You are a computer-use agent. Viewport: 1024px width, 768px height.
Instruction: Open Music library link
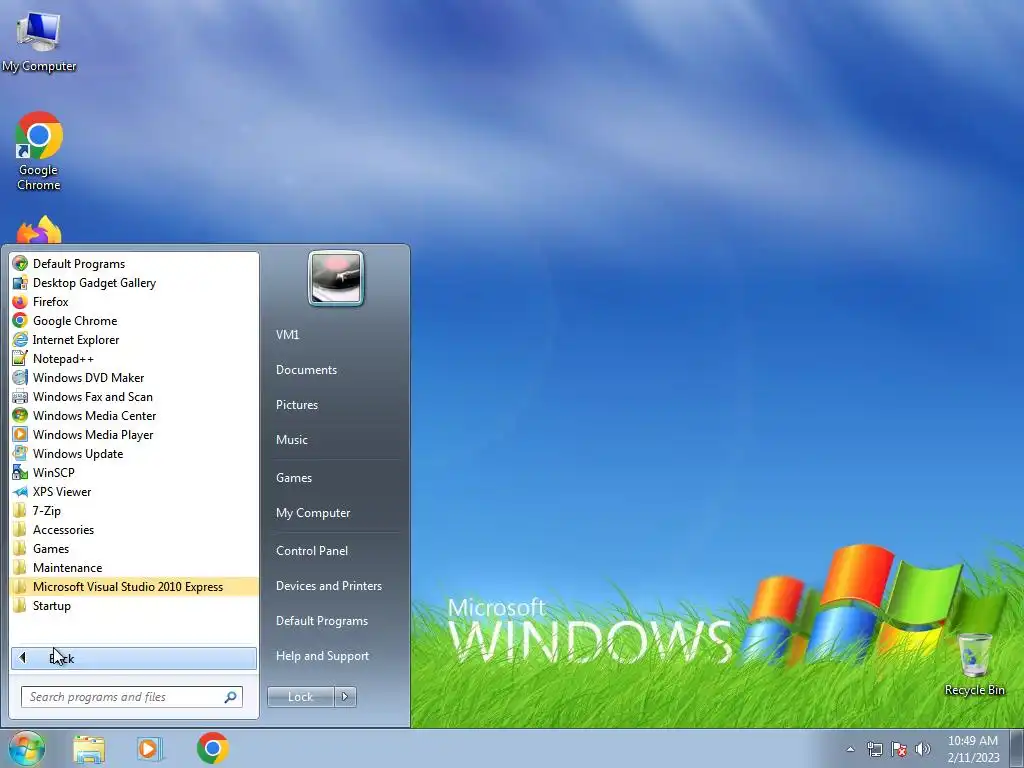(292, 440)
